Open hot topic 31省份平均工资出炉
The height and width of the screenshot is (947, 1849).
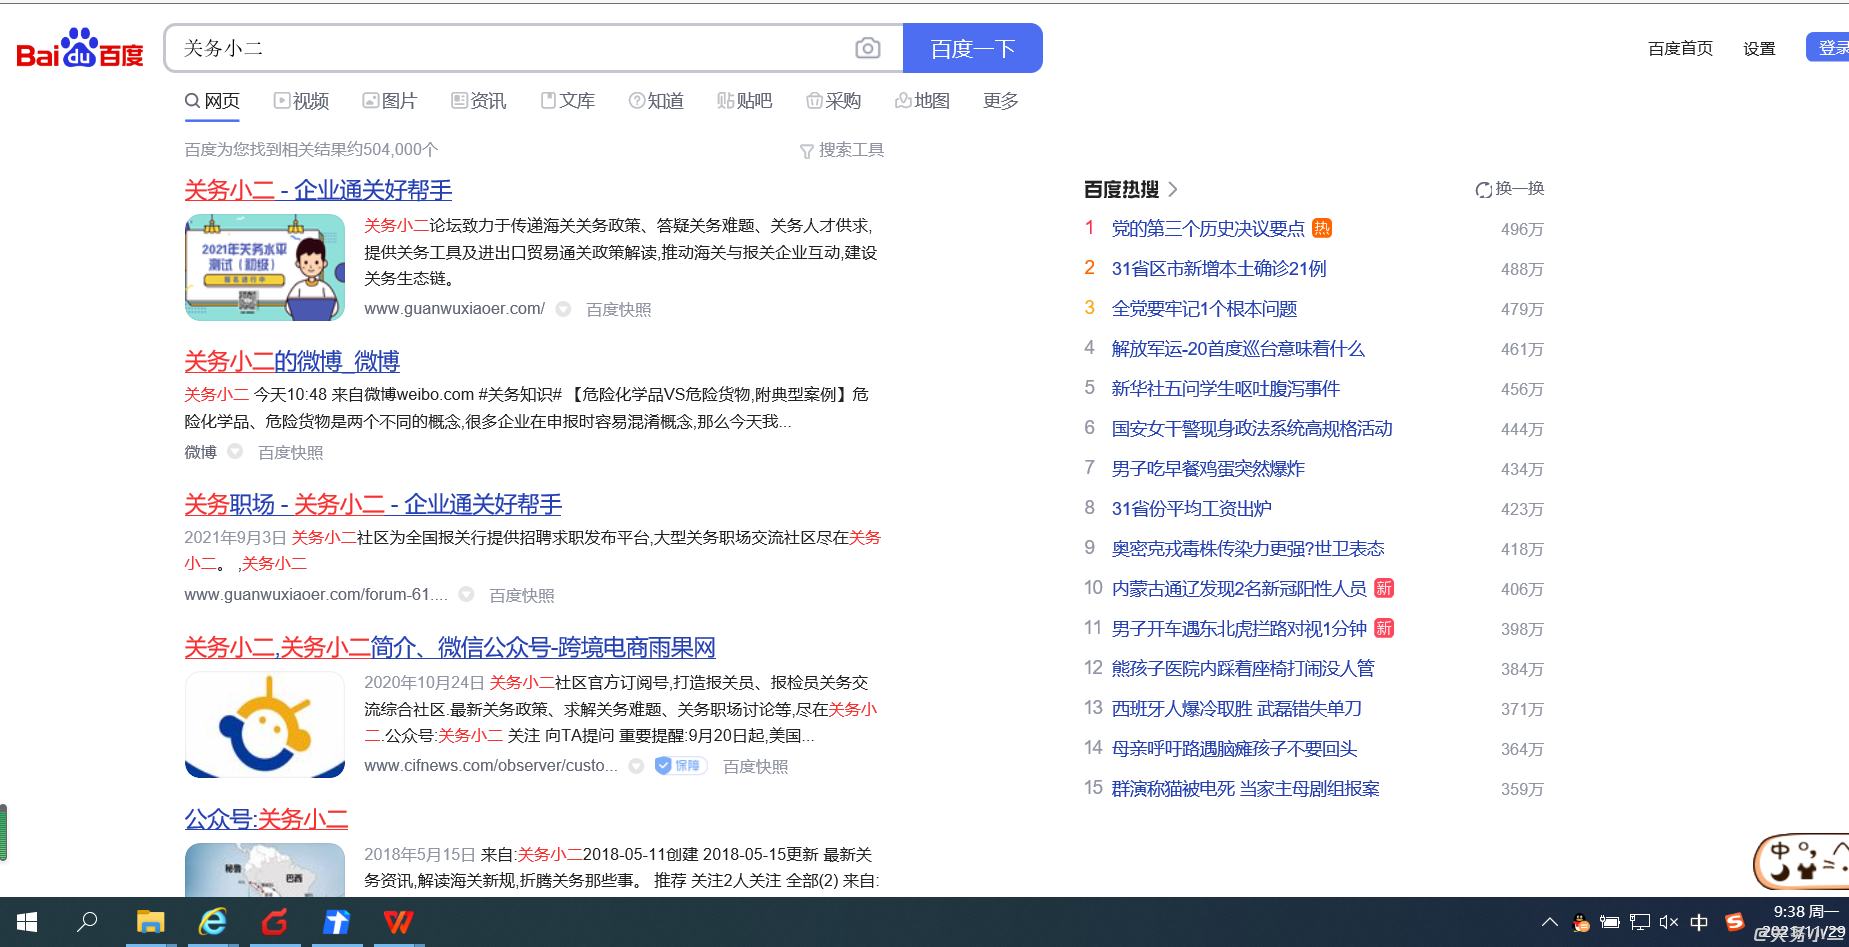(1191, 509)
